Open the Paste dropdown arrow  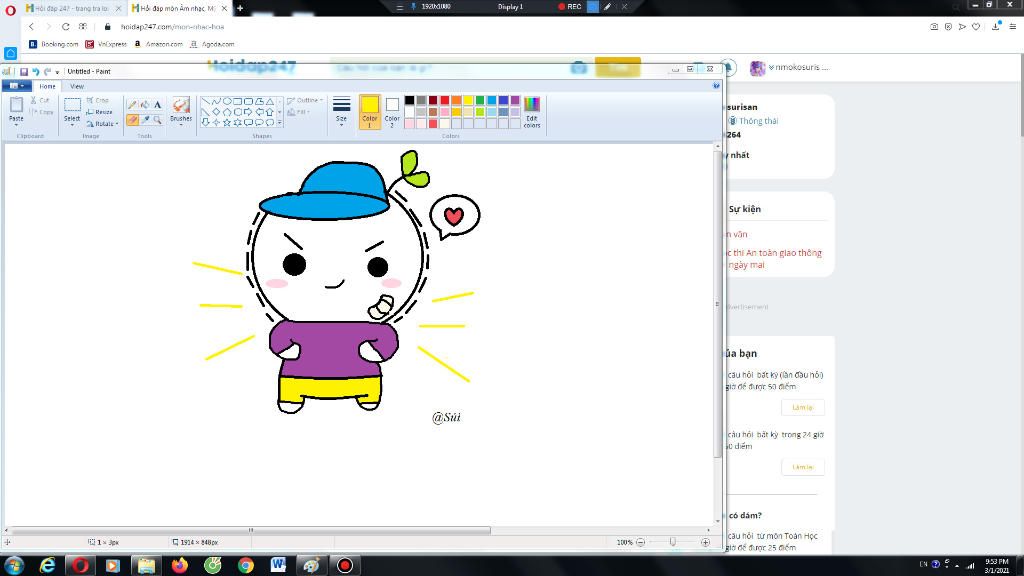click(16, 123)
